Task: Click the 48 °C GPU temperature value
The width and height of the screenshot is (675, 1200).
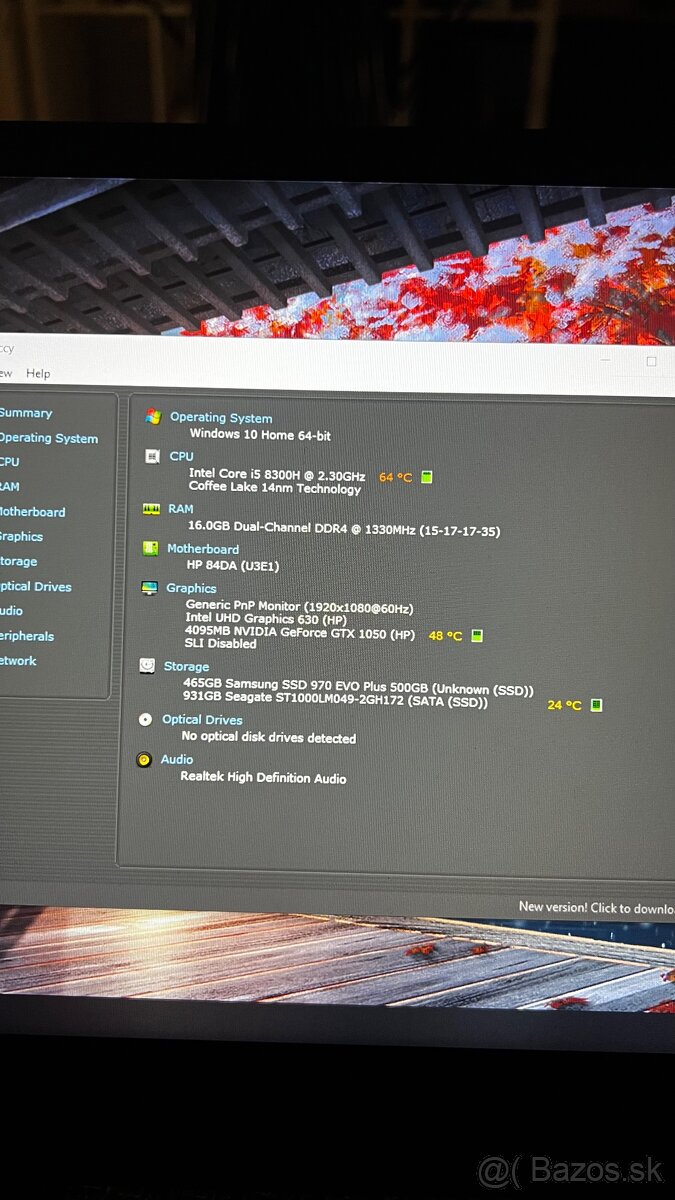Action: tap(445, 635)
